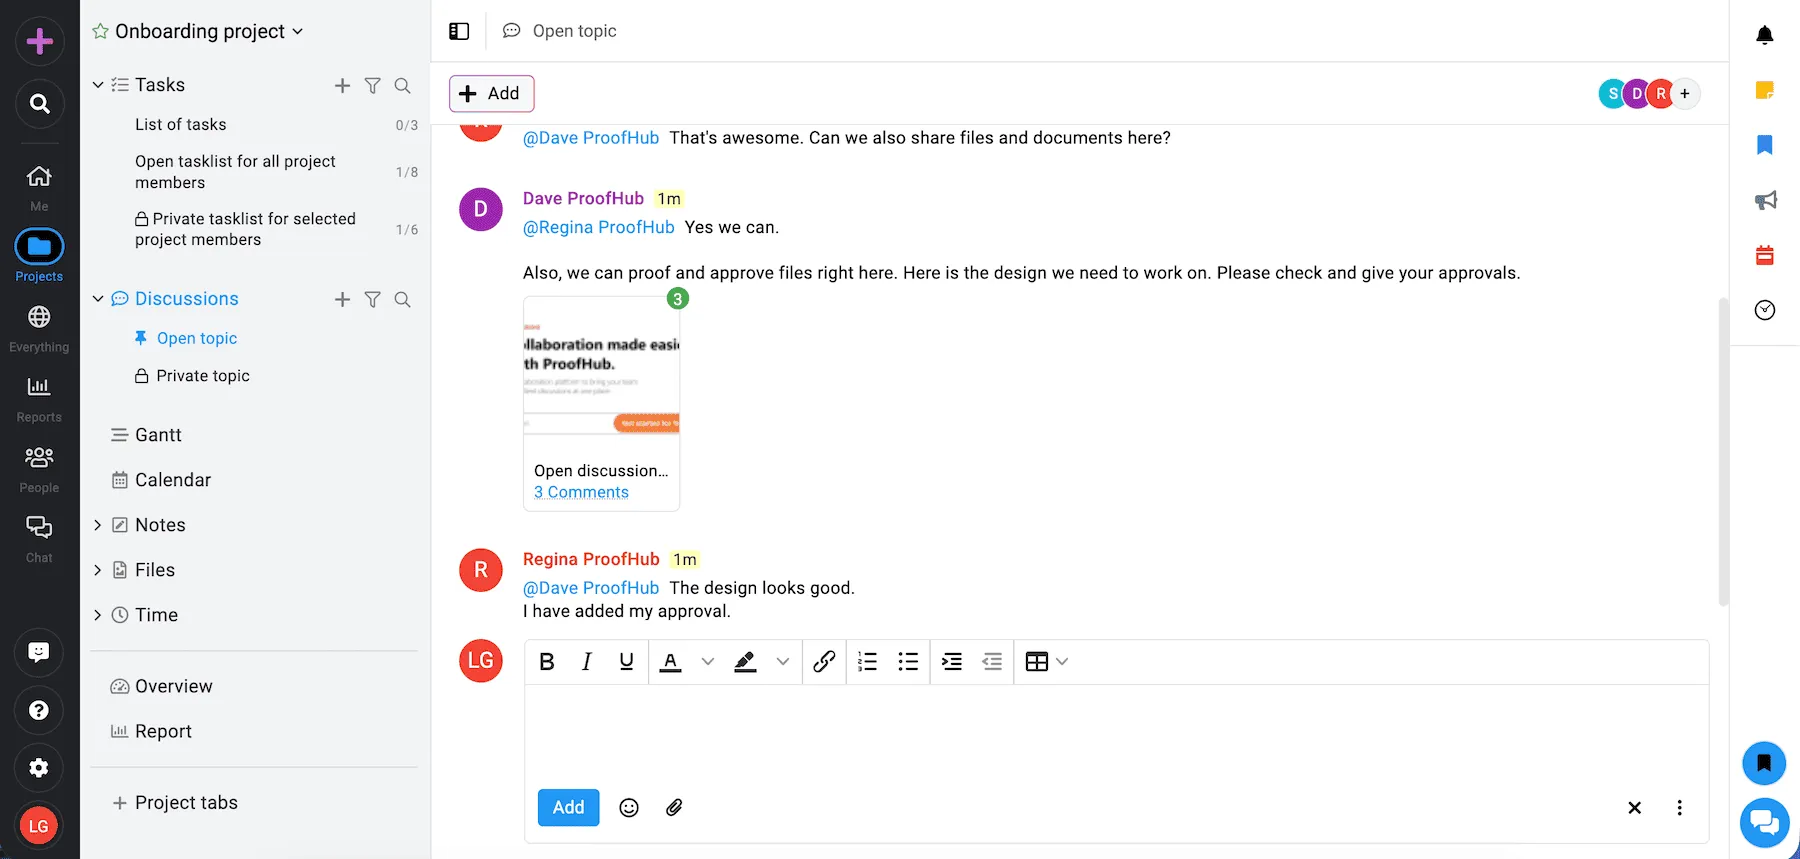Viewport: 1800px width, 859px height.
Task: Open the help question mark icon
Action: tap(39, 710)
